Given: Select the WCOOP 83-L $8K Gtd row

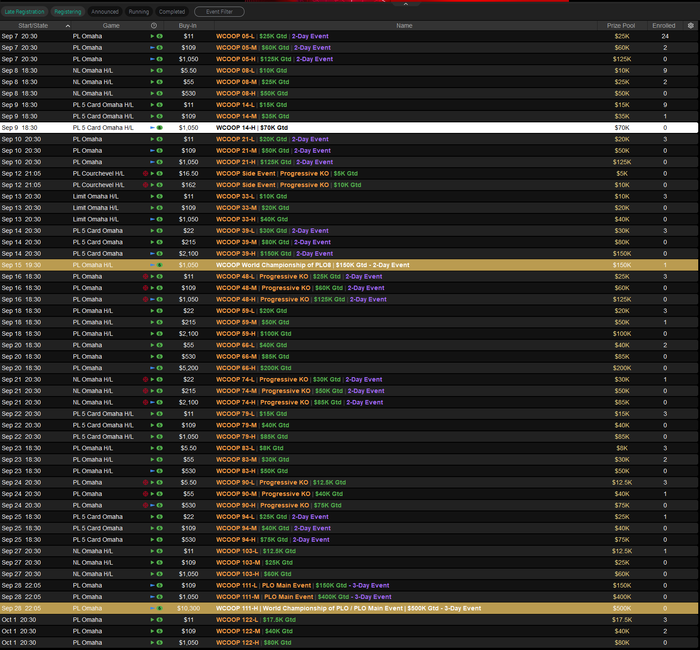Looking at the screenshot, I should point(349,448).
